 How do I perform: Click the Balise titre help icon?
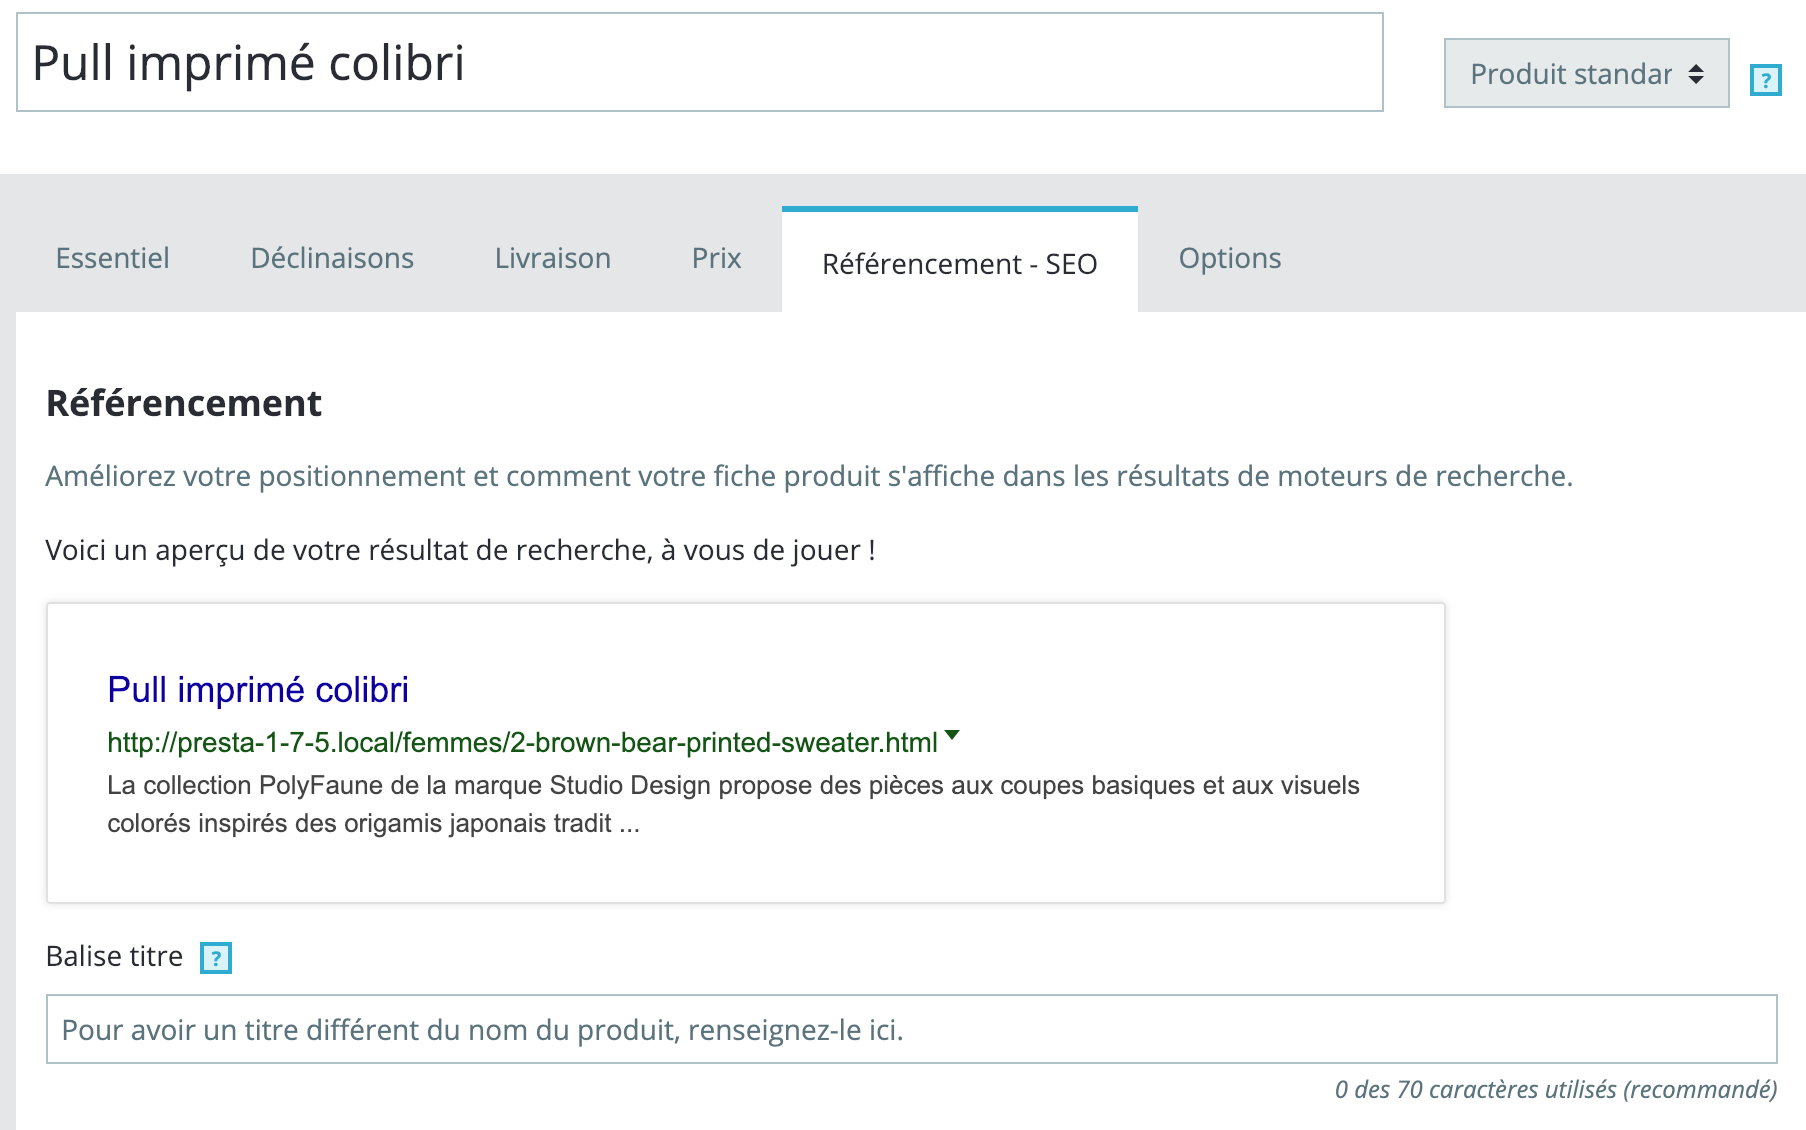(x=216, y=958)
